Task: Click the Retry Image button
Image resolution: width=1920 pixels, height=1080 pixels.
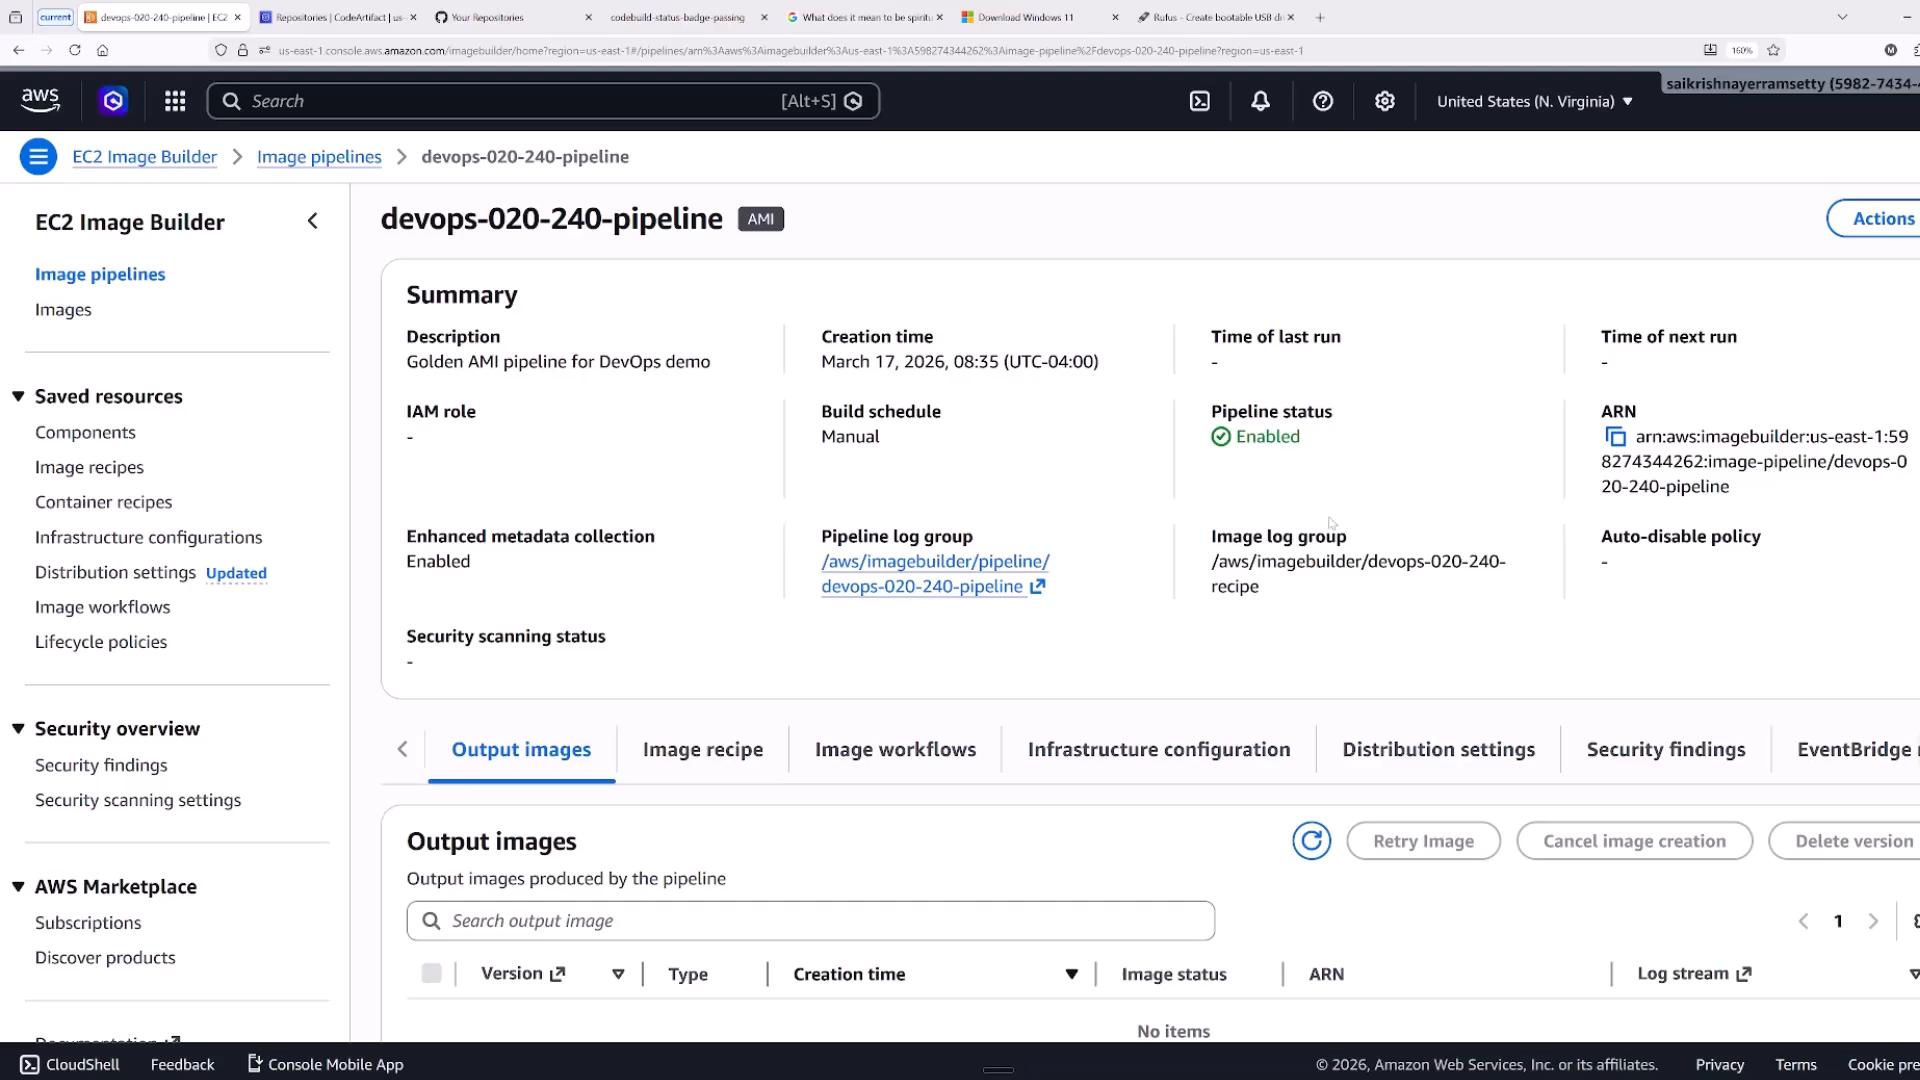Action: [x=1423, y=841]
